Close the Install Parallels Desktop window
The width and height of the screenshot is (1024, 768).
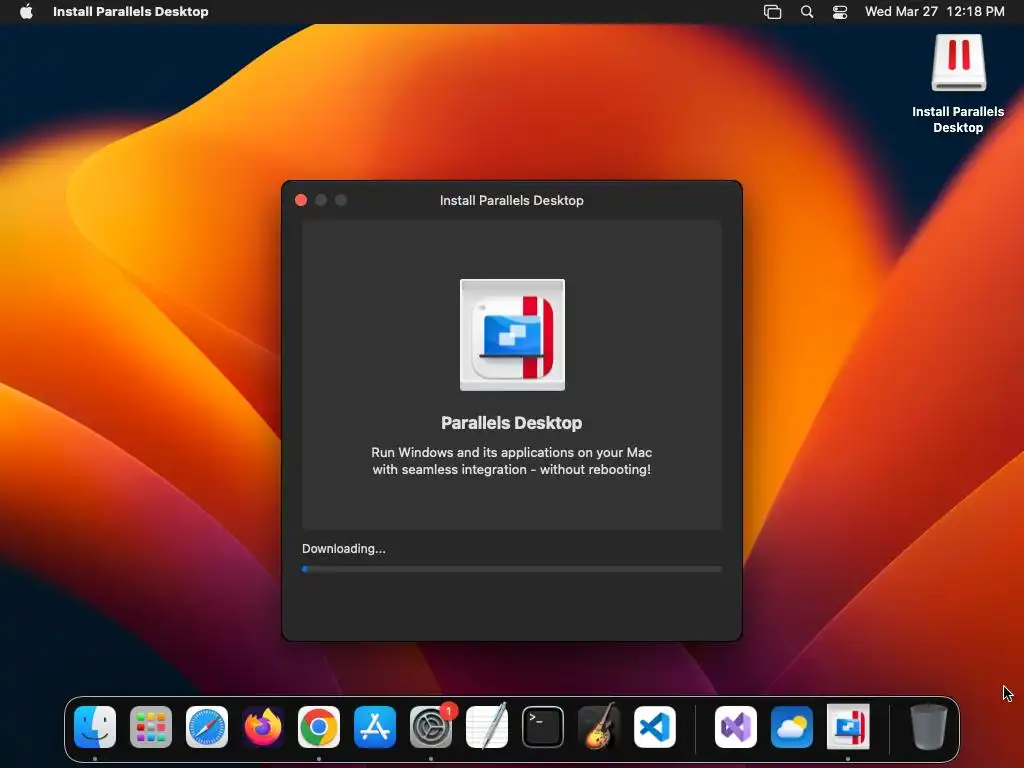[301, 200]
